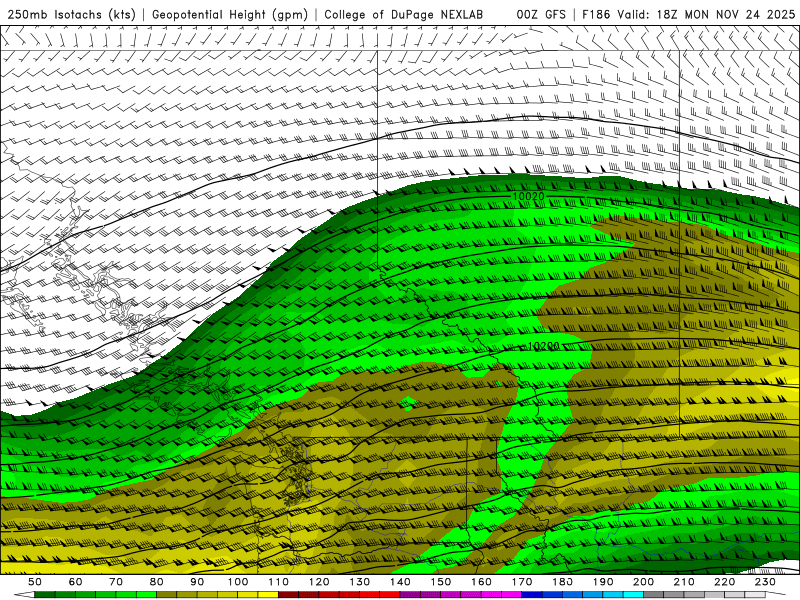The height and width of the screenshot is (600, 800).
Task: Click the 150 kts legend label
Action: (441, 582)
